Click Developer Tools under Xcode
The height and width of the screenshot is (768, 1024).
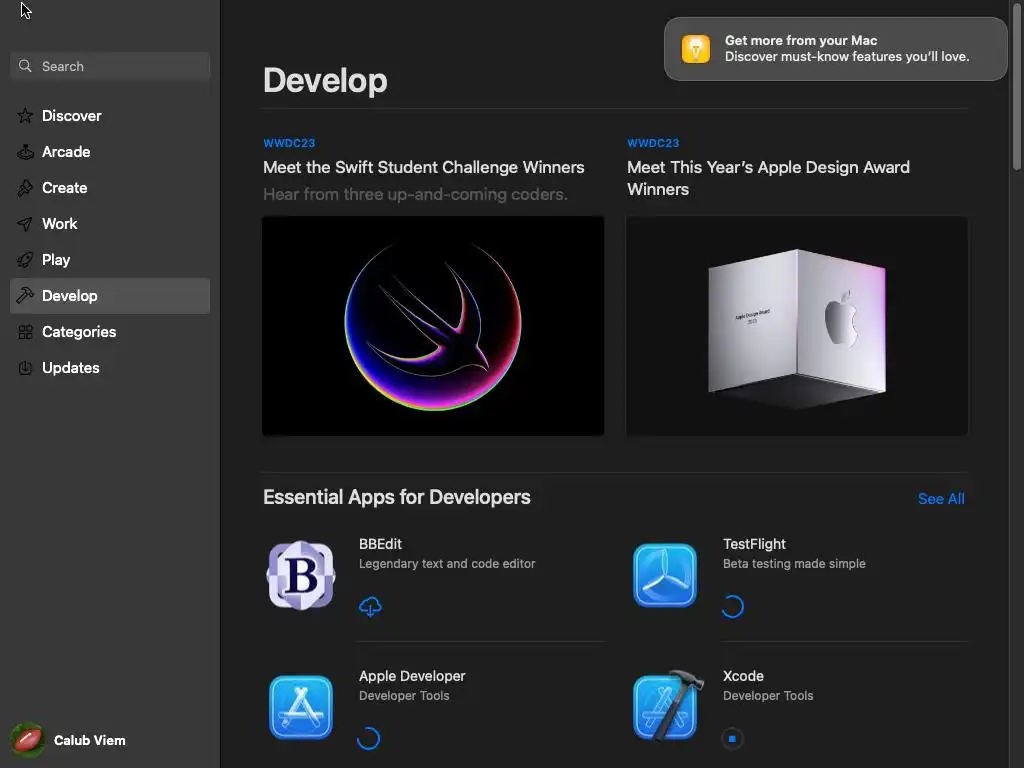coord(768,696)
